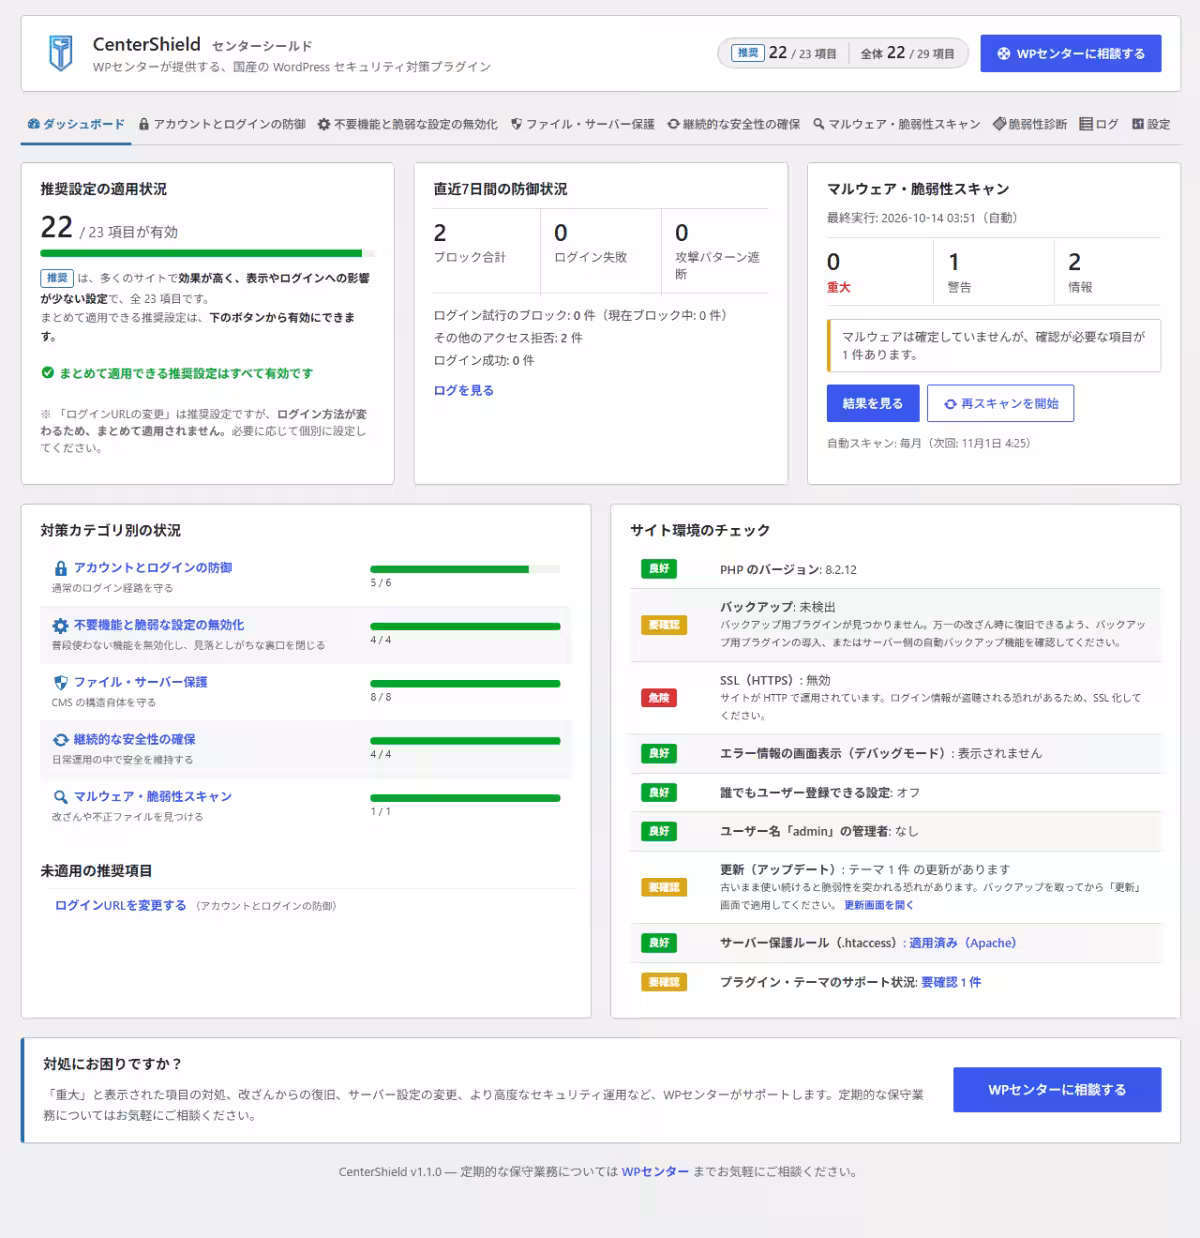This screenshot has height=1238, width=1200.
Task: Click the lock icon beside アカウントとログインの防御 category
Action: [x=61, y=568]
